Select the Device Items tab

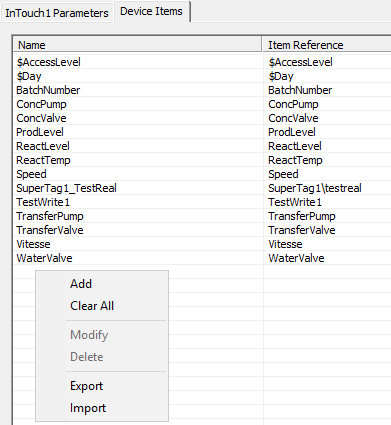(151, 11)
